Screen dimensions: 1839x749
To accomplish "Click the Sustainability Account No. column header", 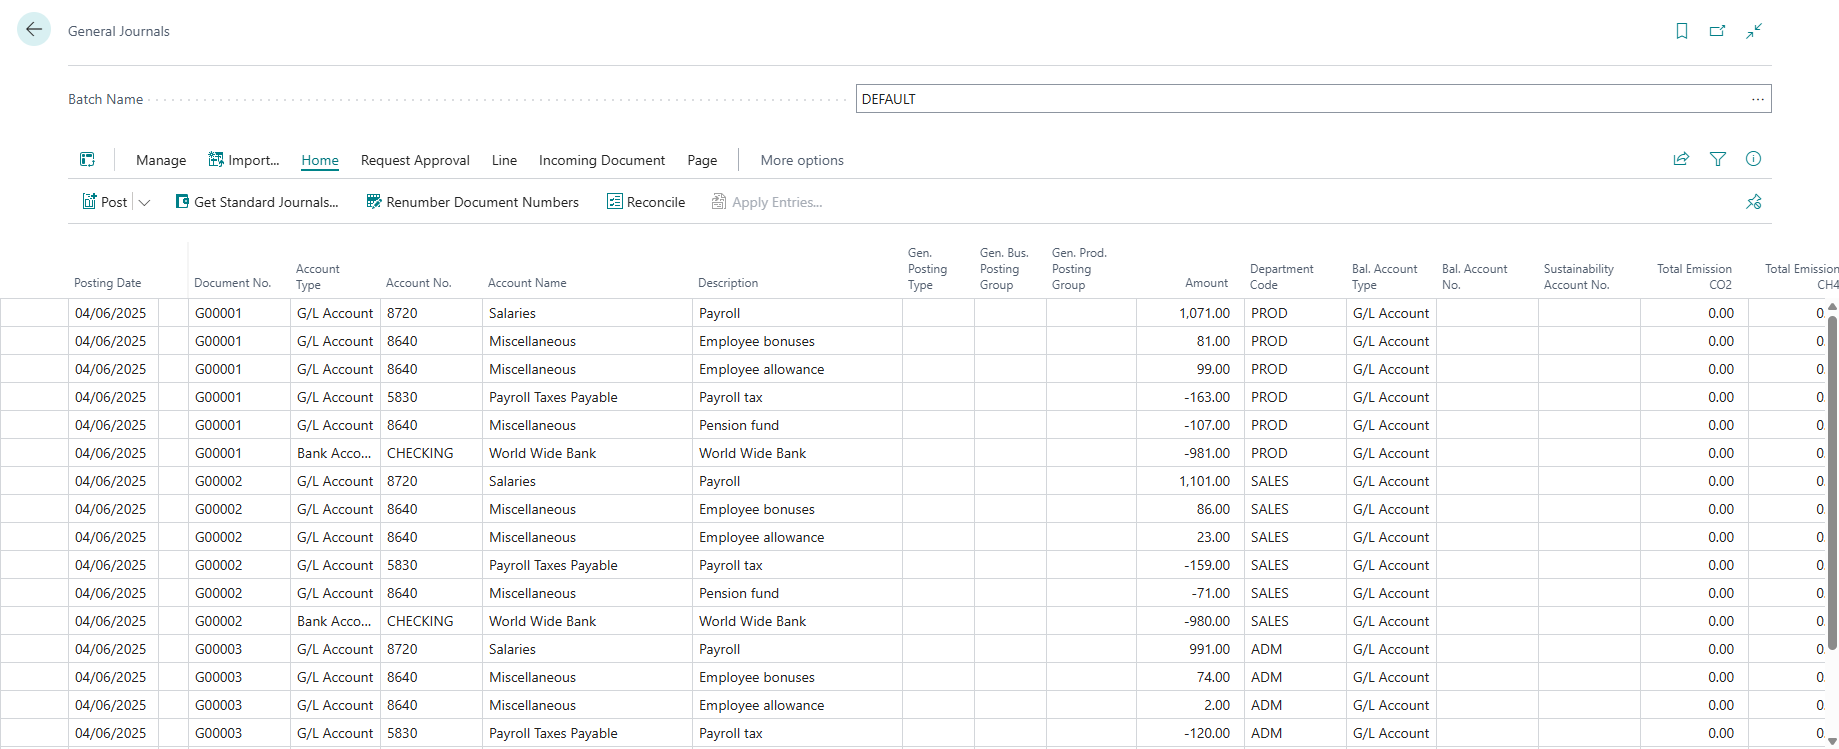I will point(1578,276).
